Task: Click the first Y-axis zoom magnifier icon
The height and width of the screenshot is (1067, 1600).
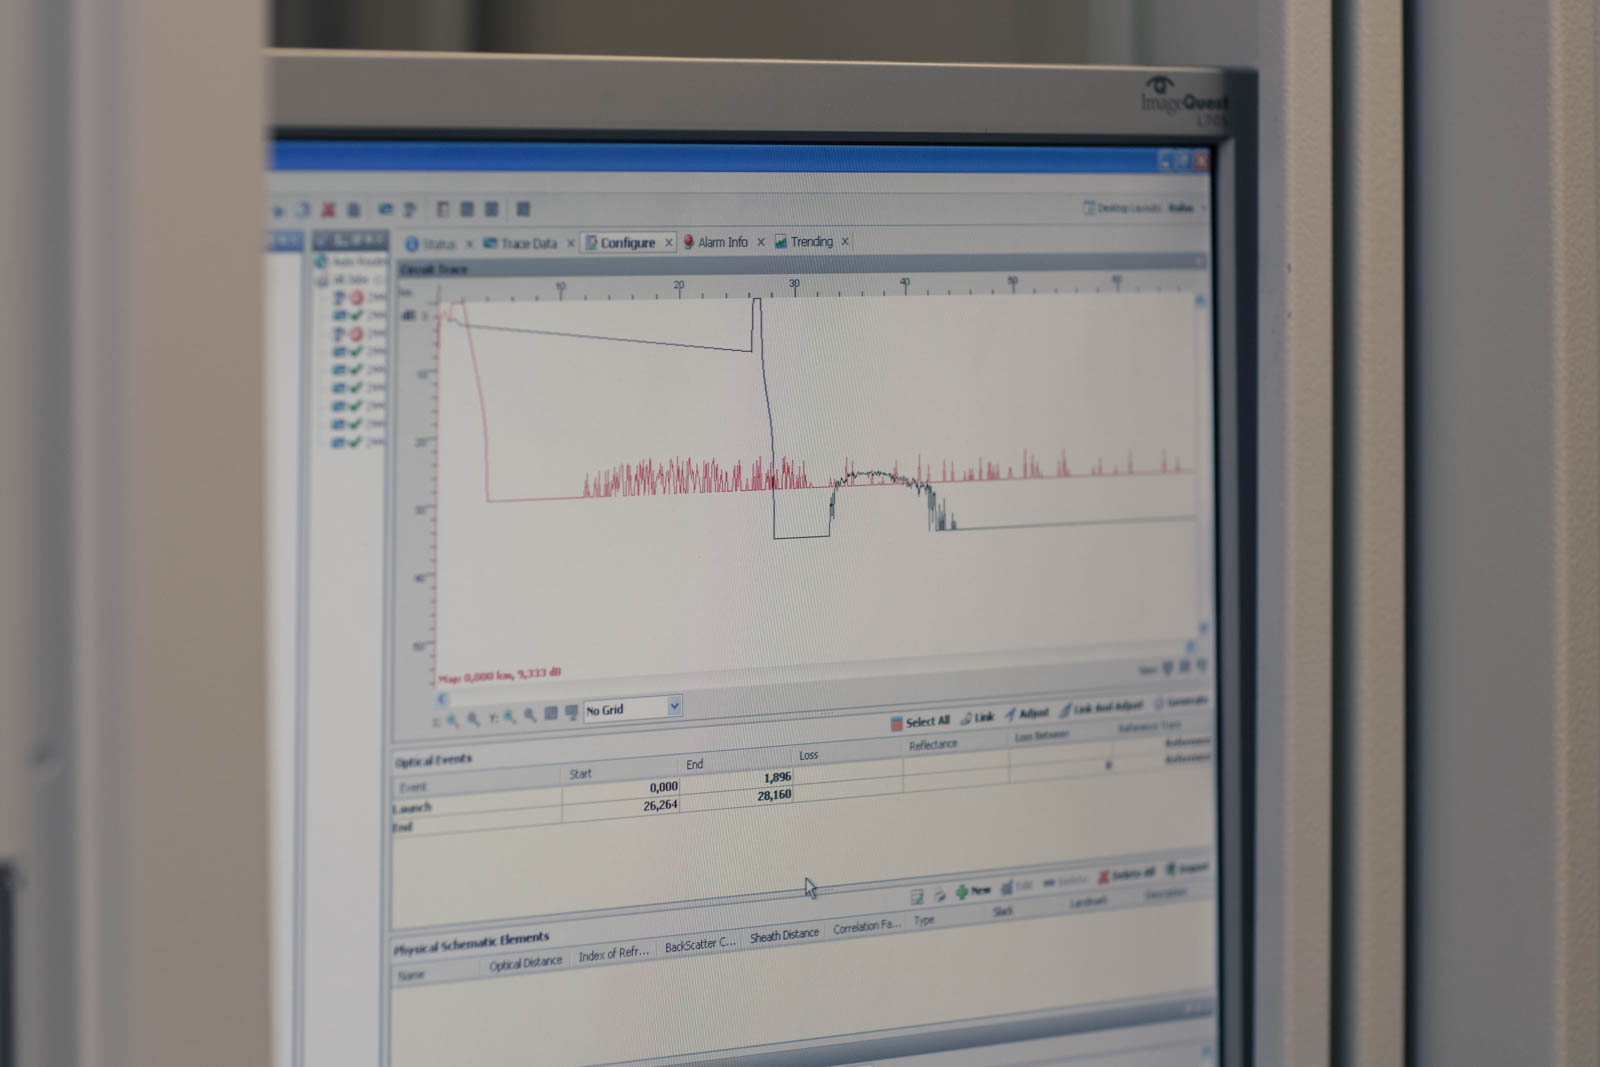Action: tap(510, 716)
